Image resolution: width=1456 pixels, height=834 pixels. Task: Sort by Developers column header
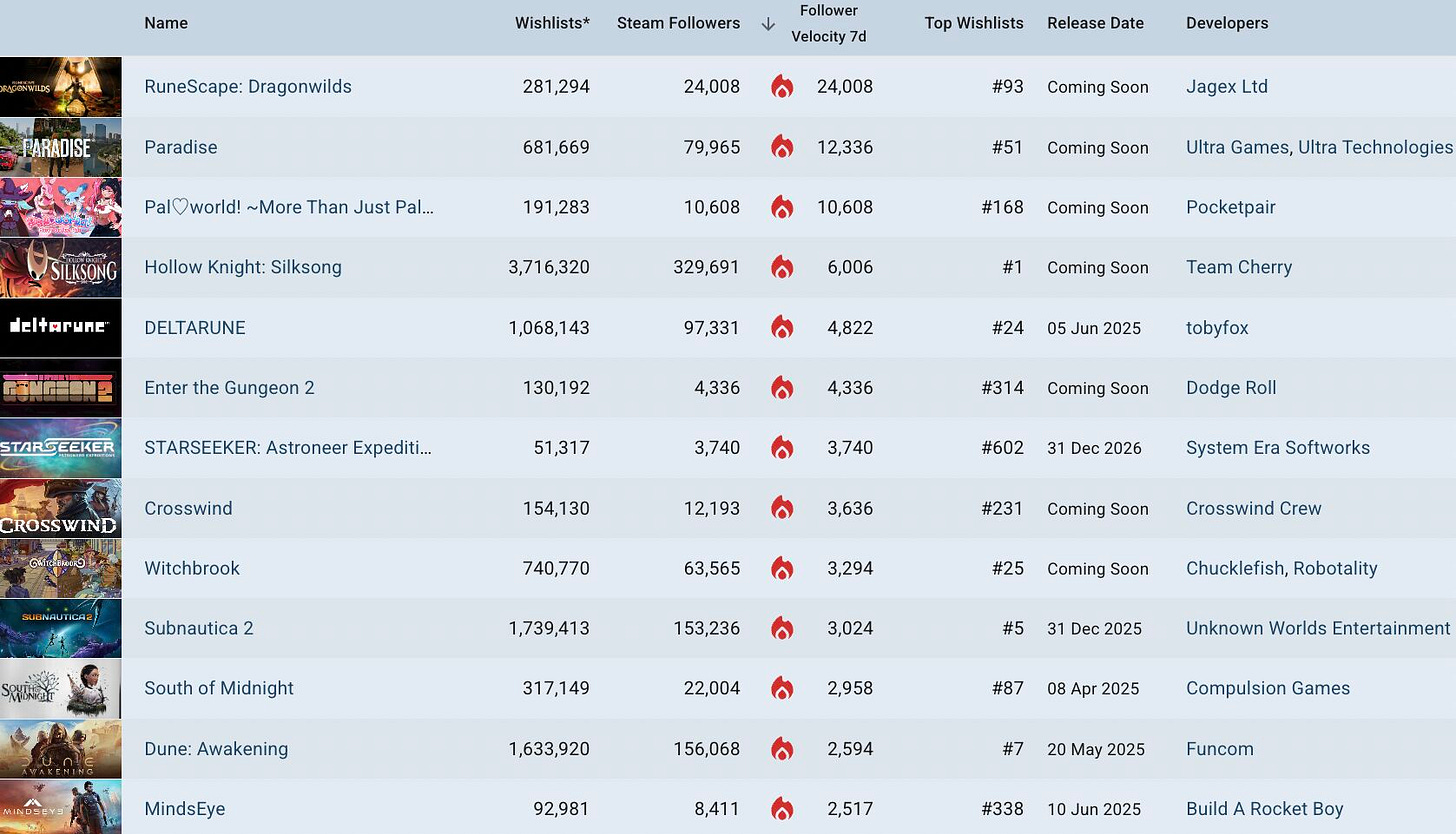pyautogui.click(x=1227, y=23)
